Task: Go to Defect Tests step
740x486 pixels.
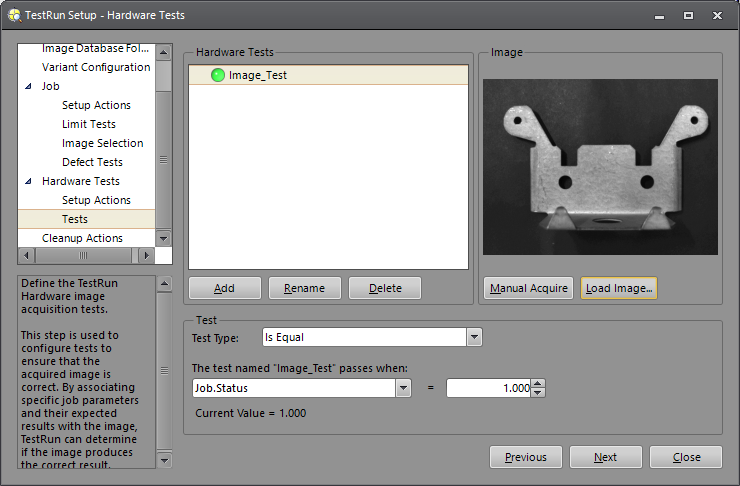Action: point(92,163)
